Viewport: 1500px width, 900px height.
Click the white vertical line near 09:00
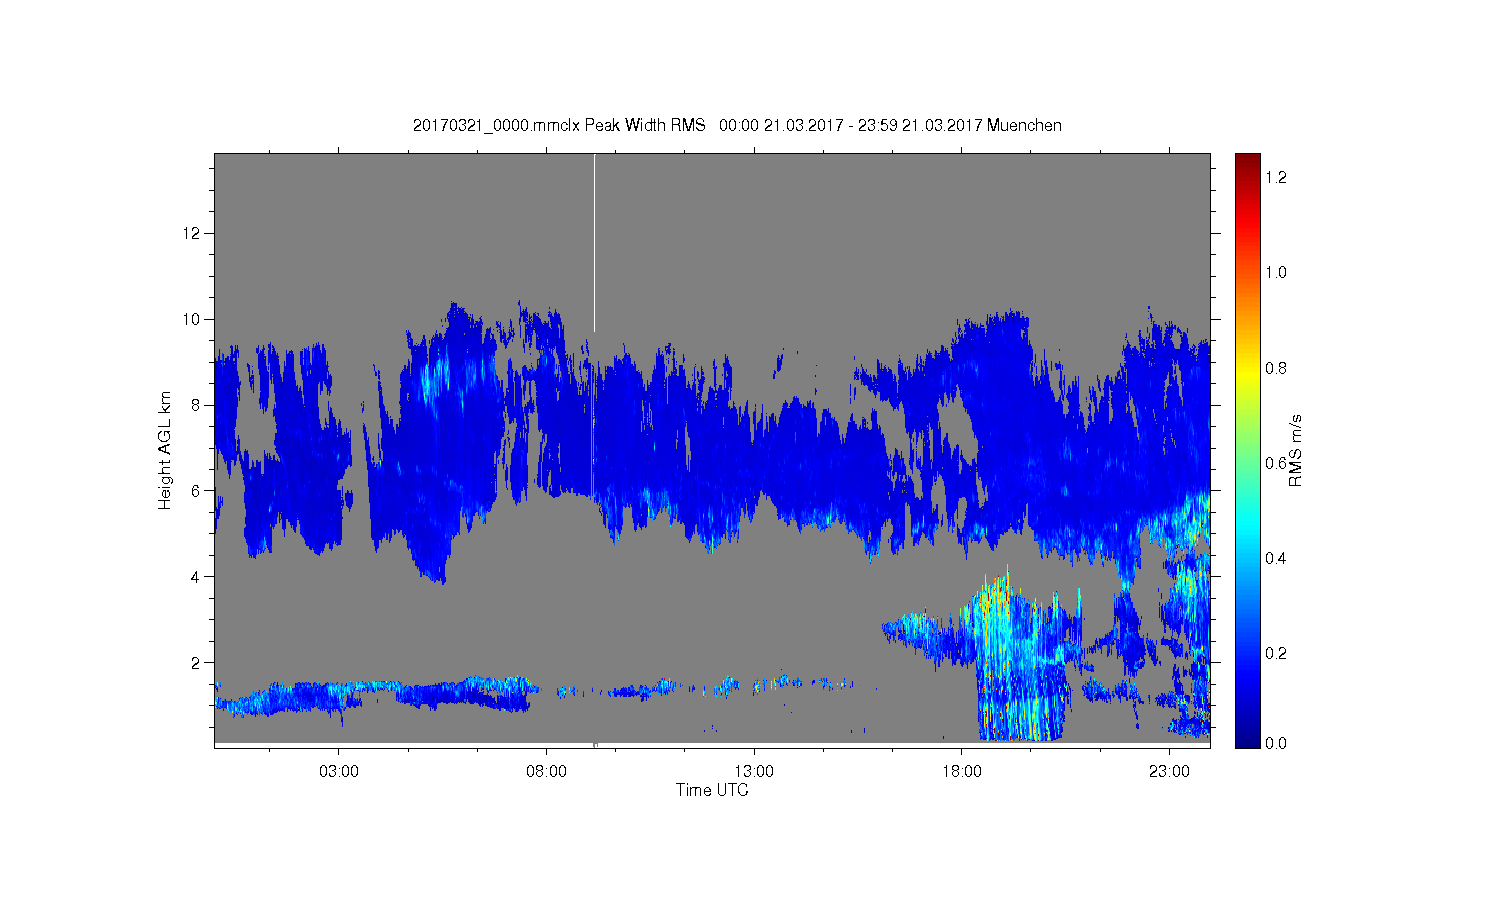tap(594, 243)
